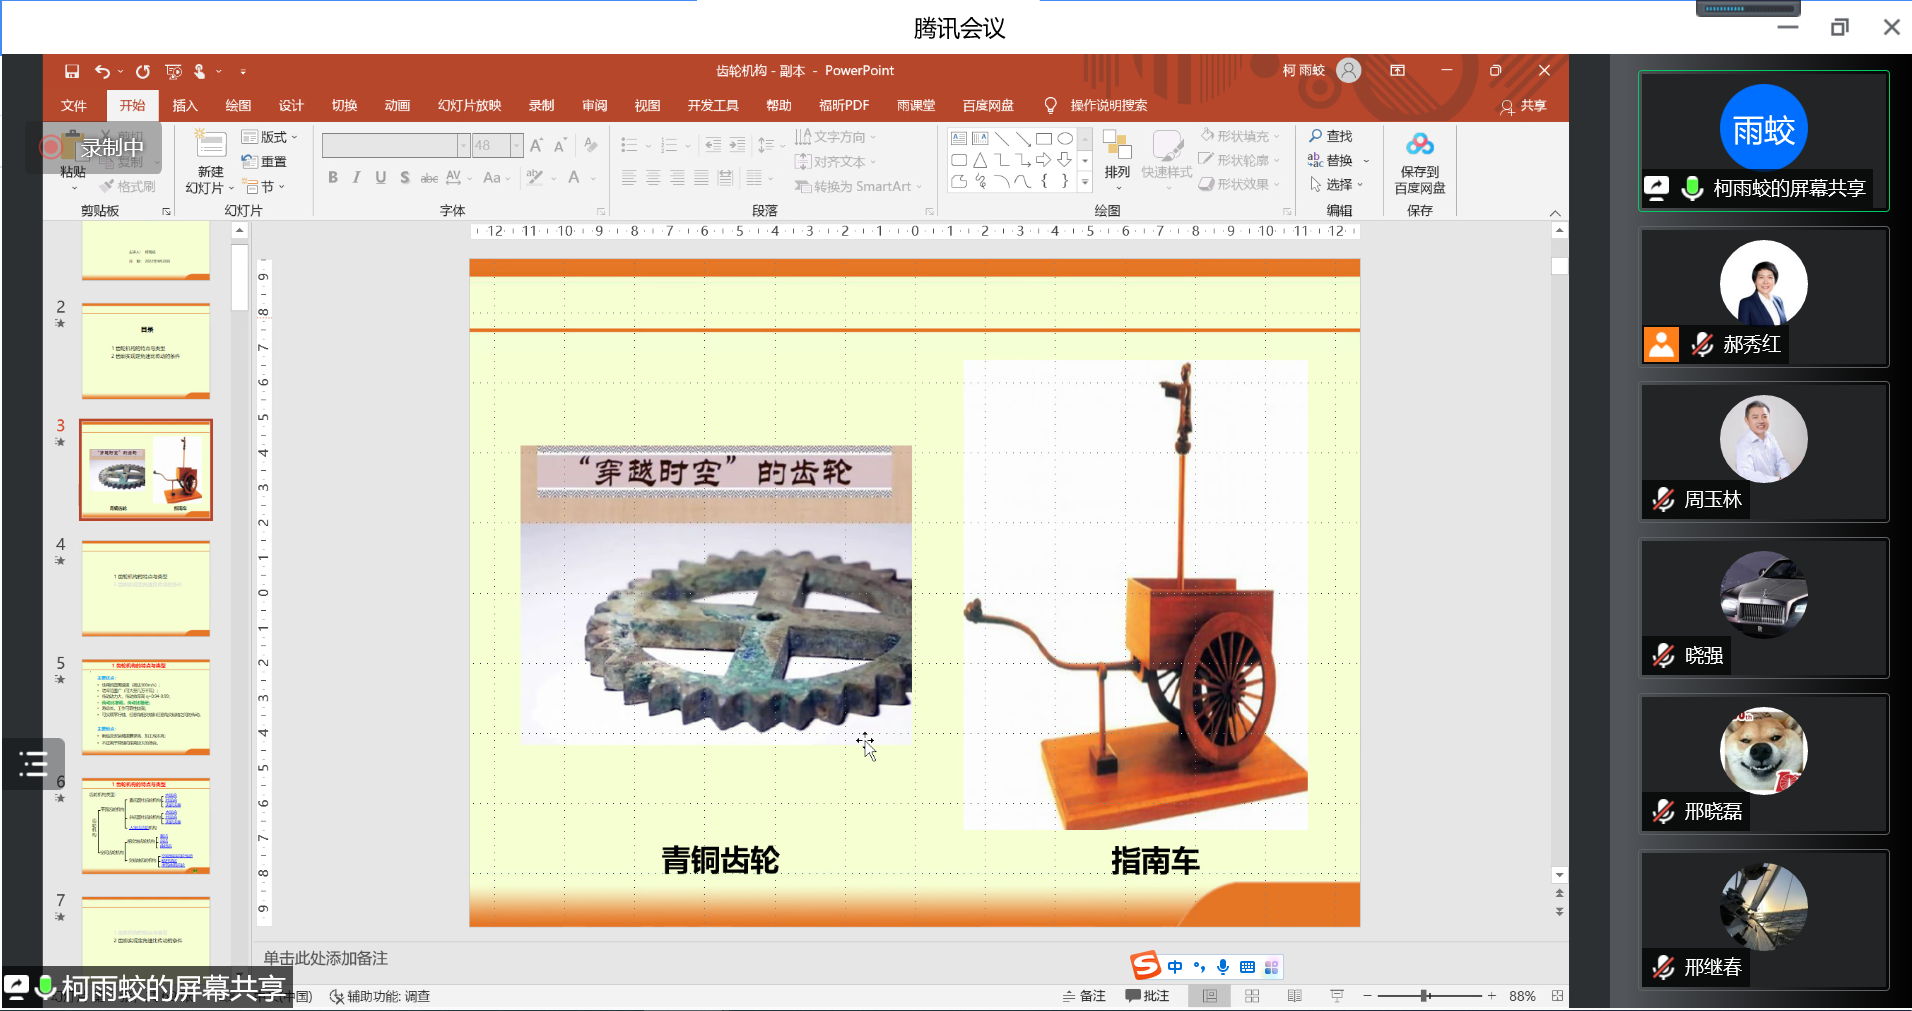Select the rectangle shape in the shapes gallery
The image size is (1912, 1011).
tap(1044, 139)
